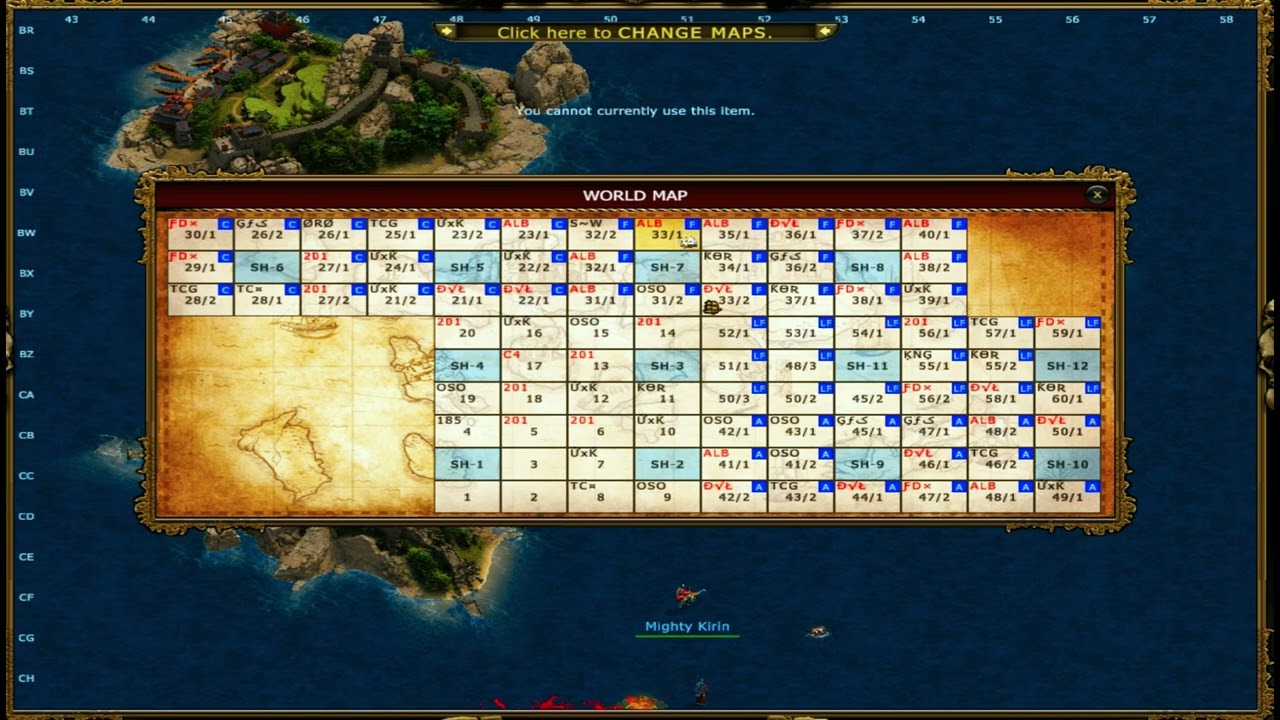Click the Change Maps banner
The image size is (1280, 720).
tap(635, 32)
